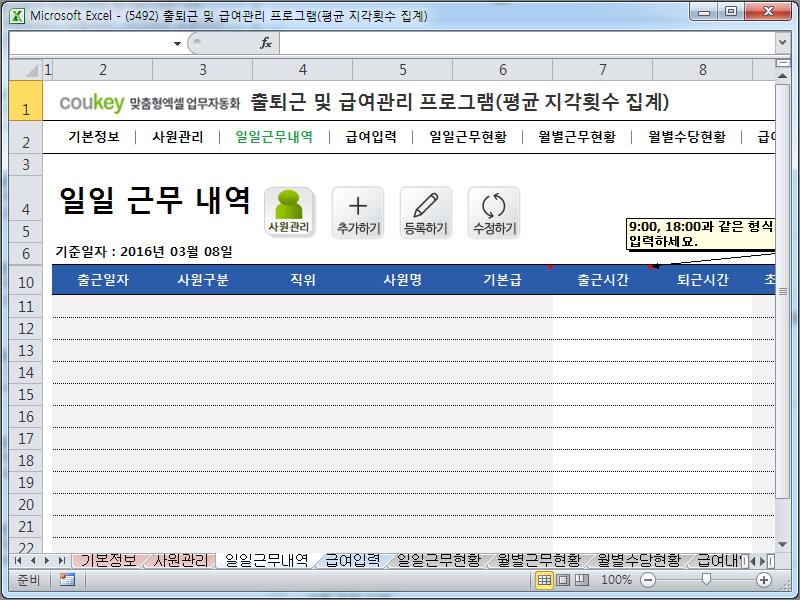
Task: Click the Excel application icon in title bar
Action: click(17, 16)
